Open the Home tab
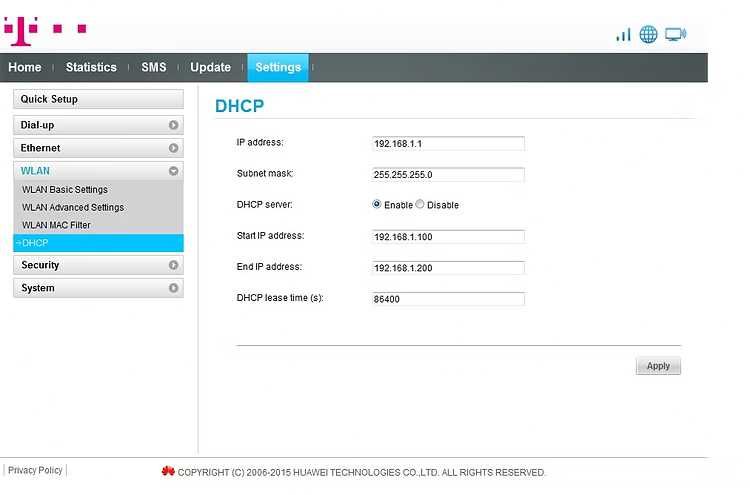Image resolution: width=750 pixels, height=495 pixels. (25, 67)
